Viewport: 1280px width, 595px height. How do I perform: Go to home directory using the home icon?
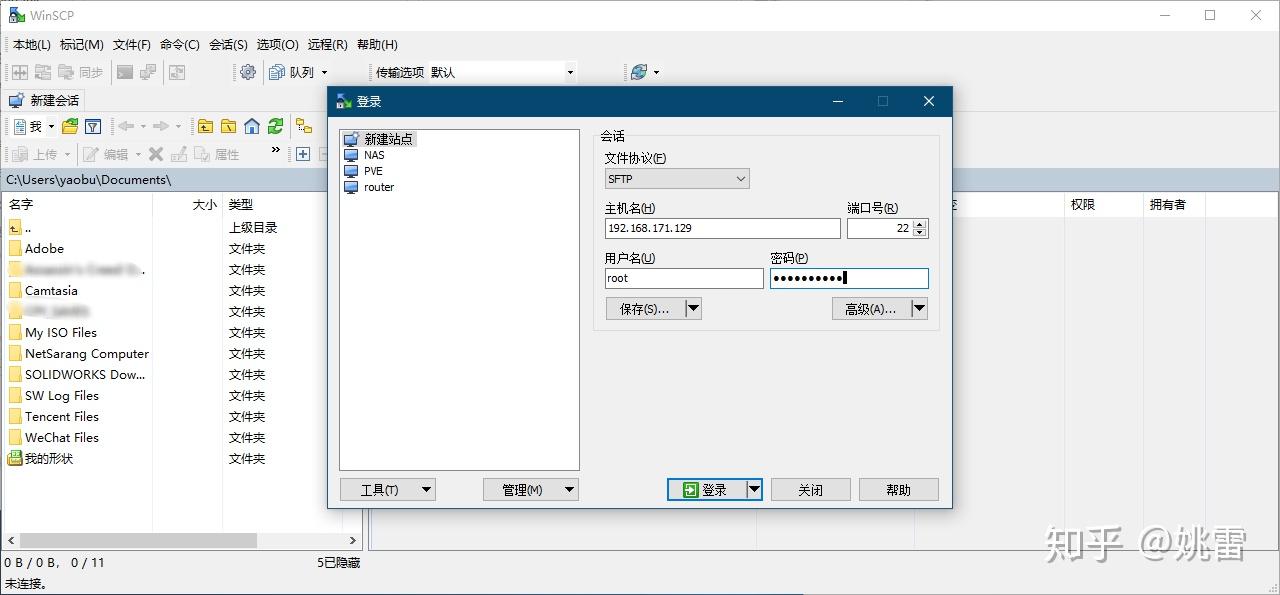tap(250, 126)
